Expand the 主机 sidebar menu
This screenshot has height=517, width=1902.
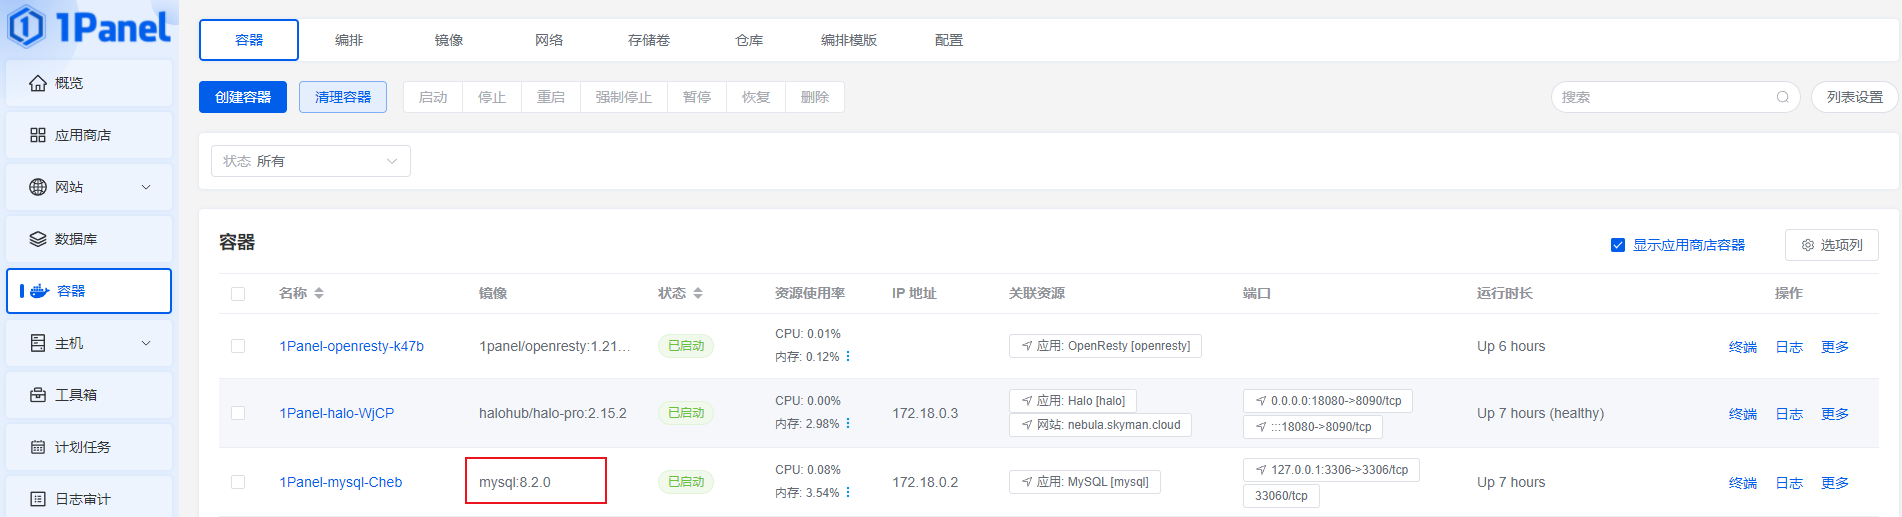(x=146, y=343)
